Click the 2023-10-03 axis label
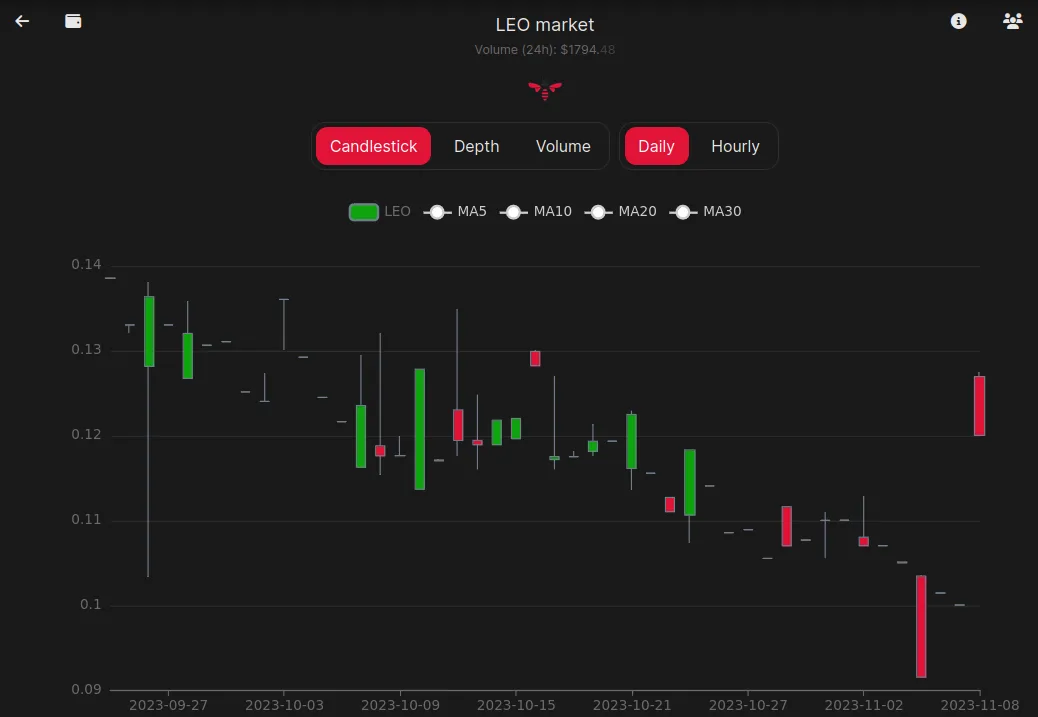This screenshot has height=717, width=1038. coord(284,705)
